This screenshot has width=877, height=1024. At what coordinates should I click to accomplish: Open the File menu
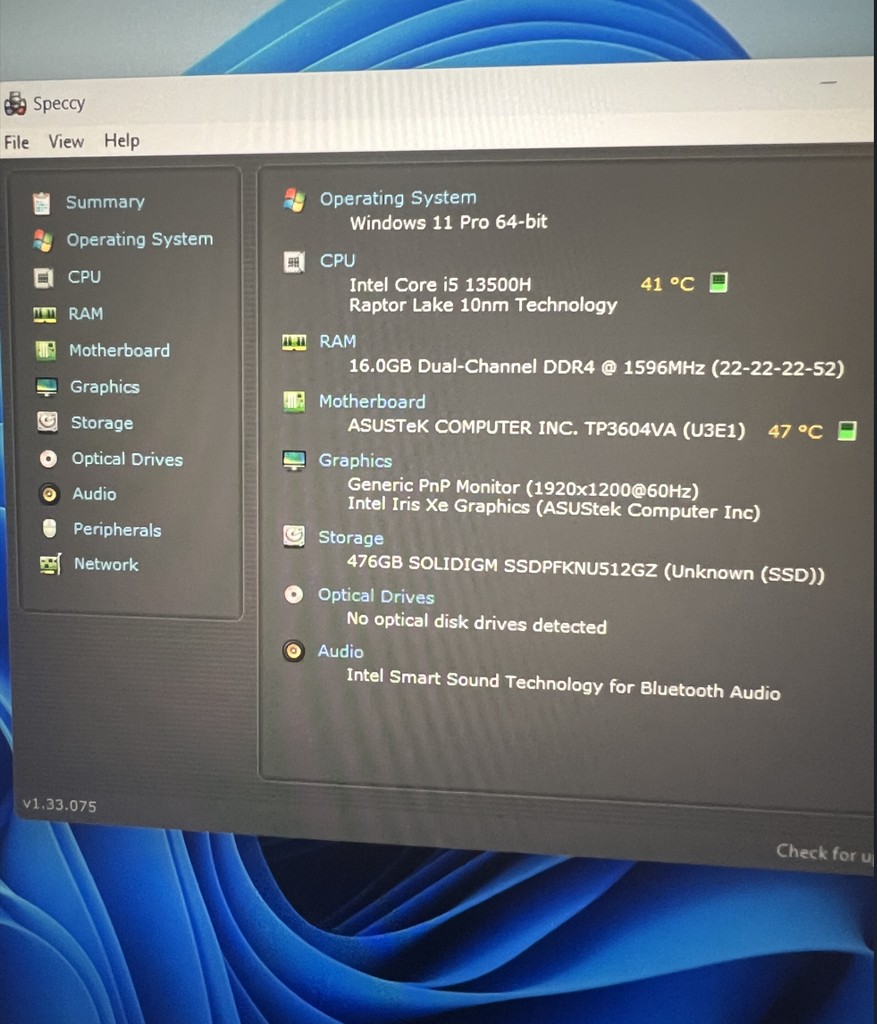16,142
